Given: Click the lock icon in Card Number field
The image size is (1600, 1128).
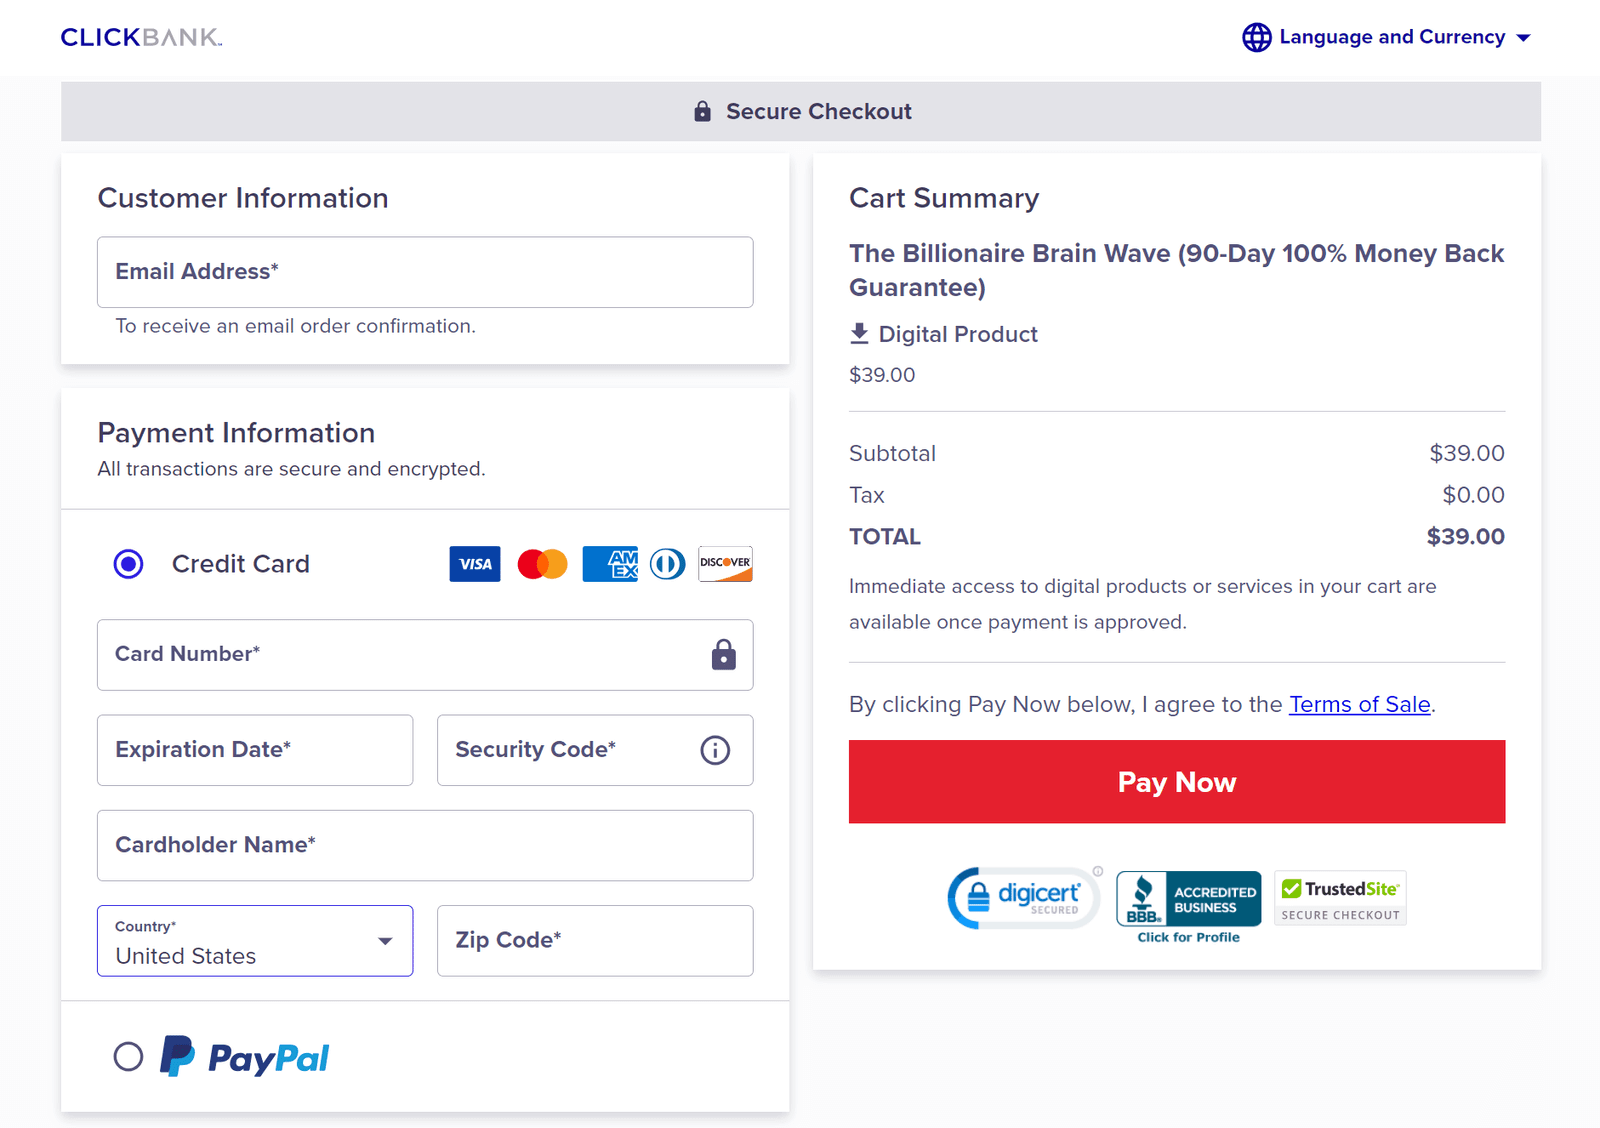Looking at the screenshot, I should click(722, 655).
